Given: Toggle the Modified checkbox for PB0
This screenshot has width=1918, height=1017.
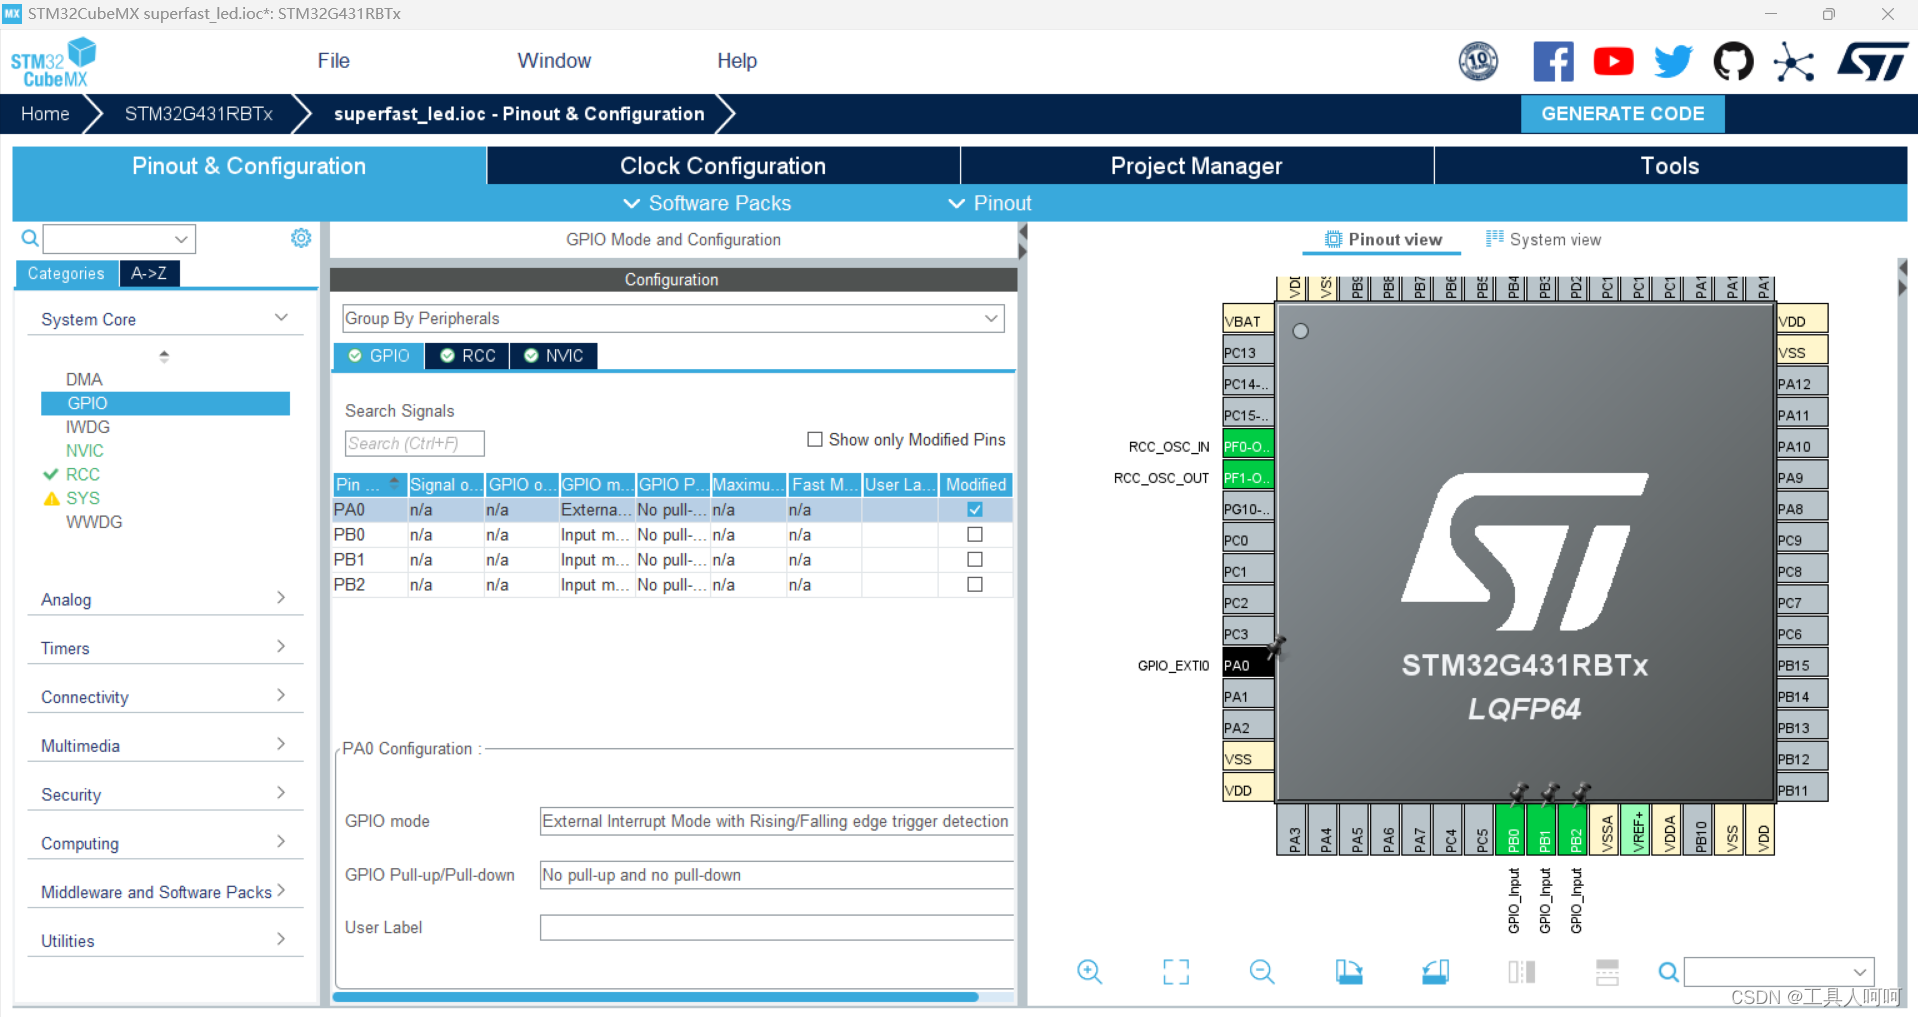Looking at the screenshot, I should pos(975,534).
